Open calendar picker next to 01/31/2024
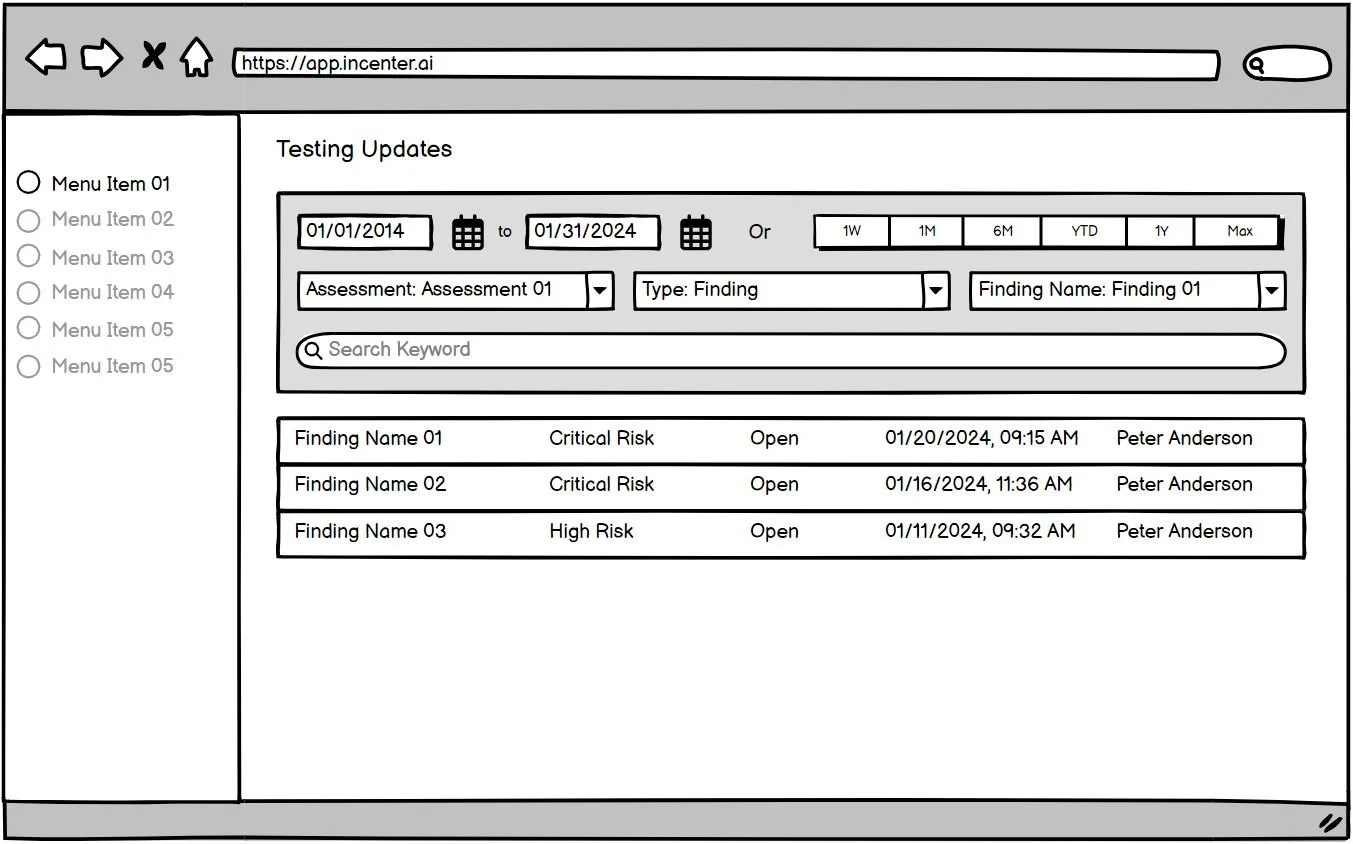This screenshot has width=1353, height=844. tap(696, 233)
